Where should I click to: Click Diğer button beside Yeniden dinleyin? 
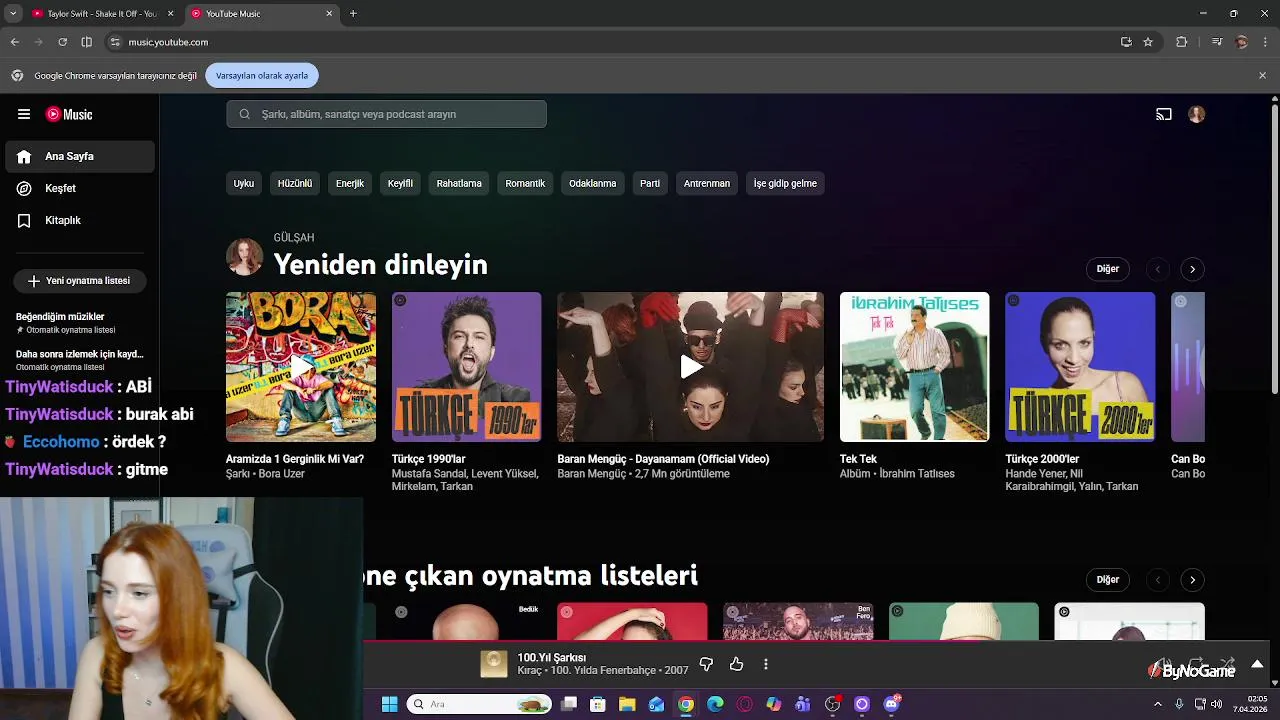(1108, 269)
